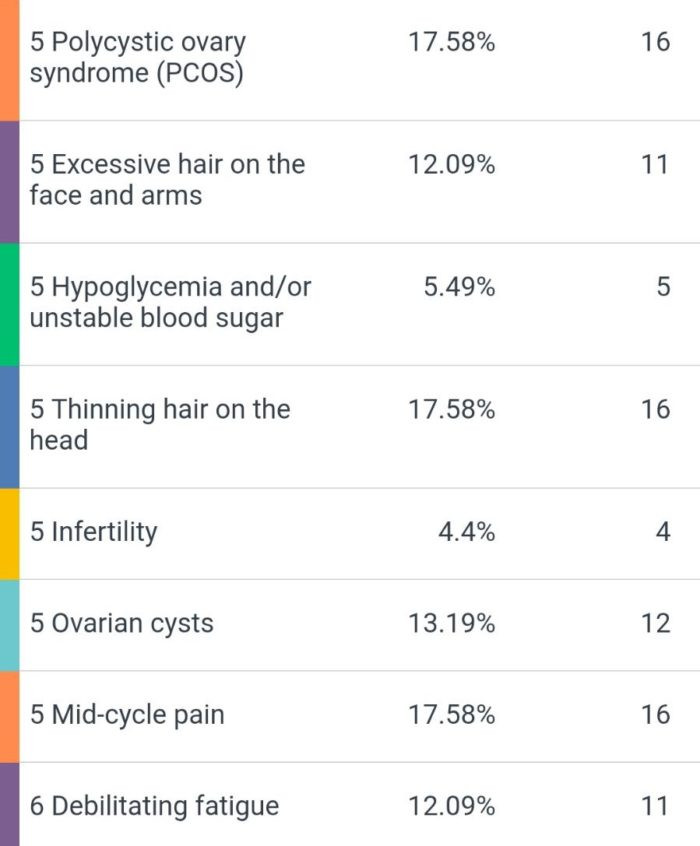Select the 6 Debilitating fatigue label
The width and height of the screenshot is (700, 846).
154,806
